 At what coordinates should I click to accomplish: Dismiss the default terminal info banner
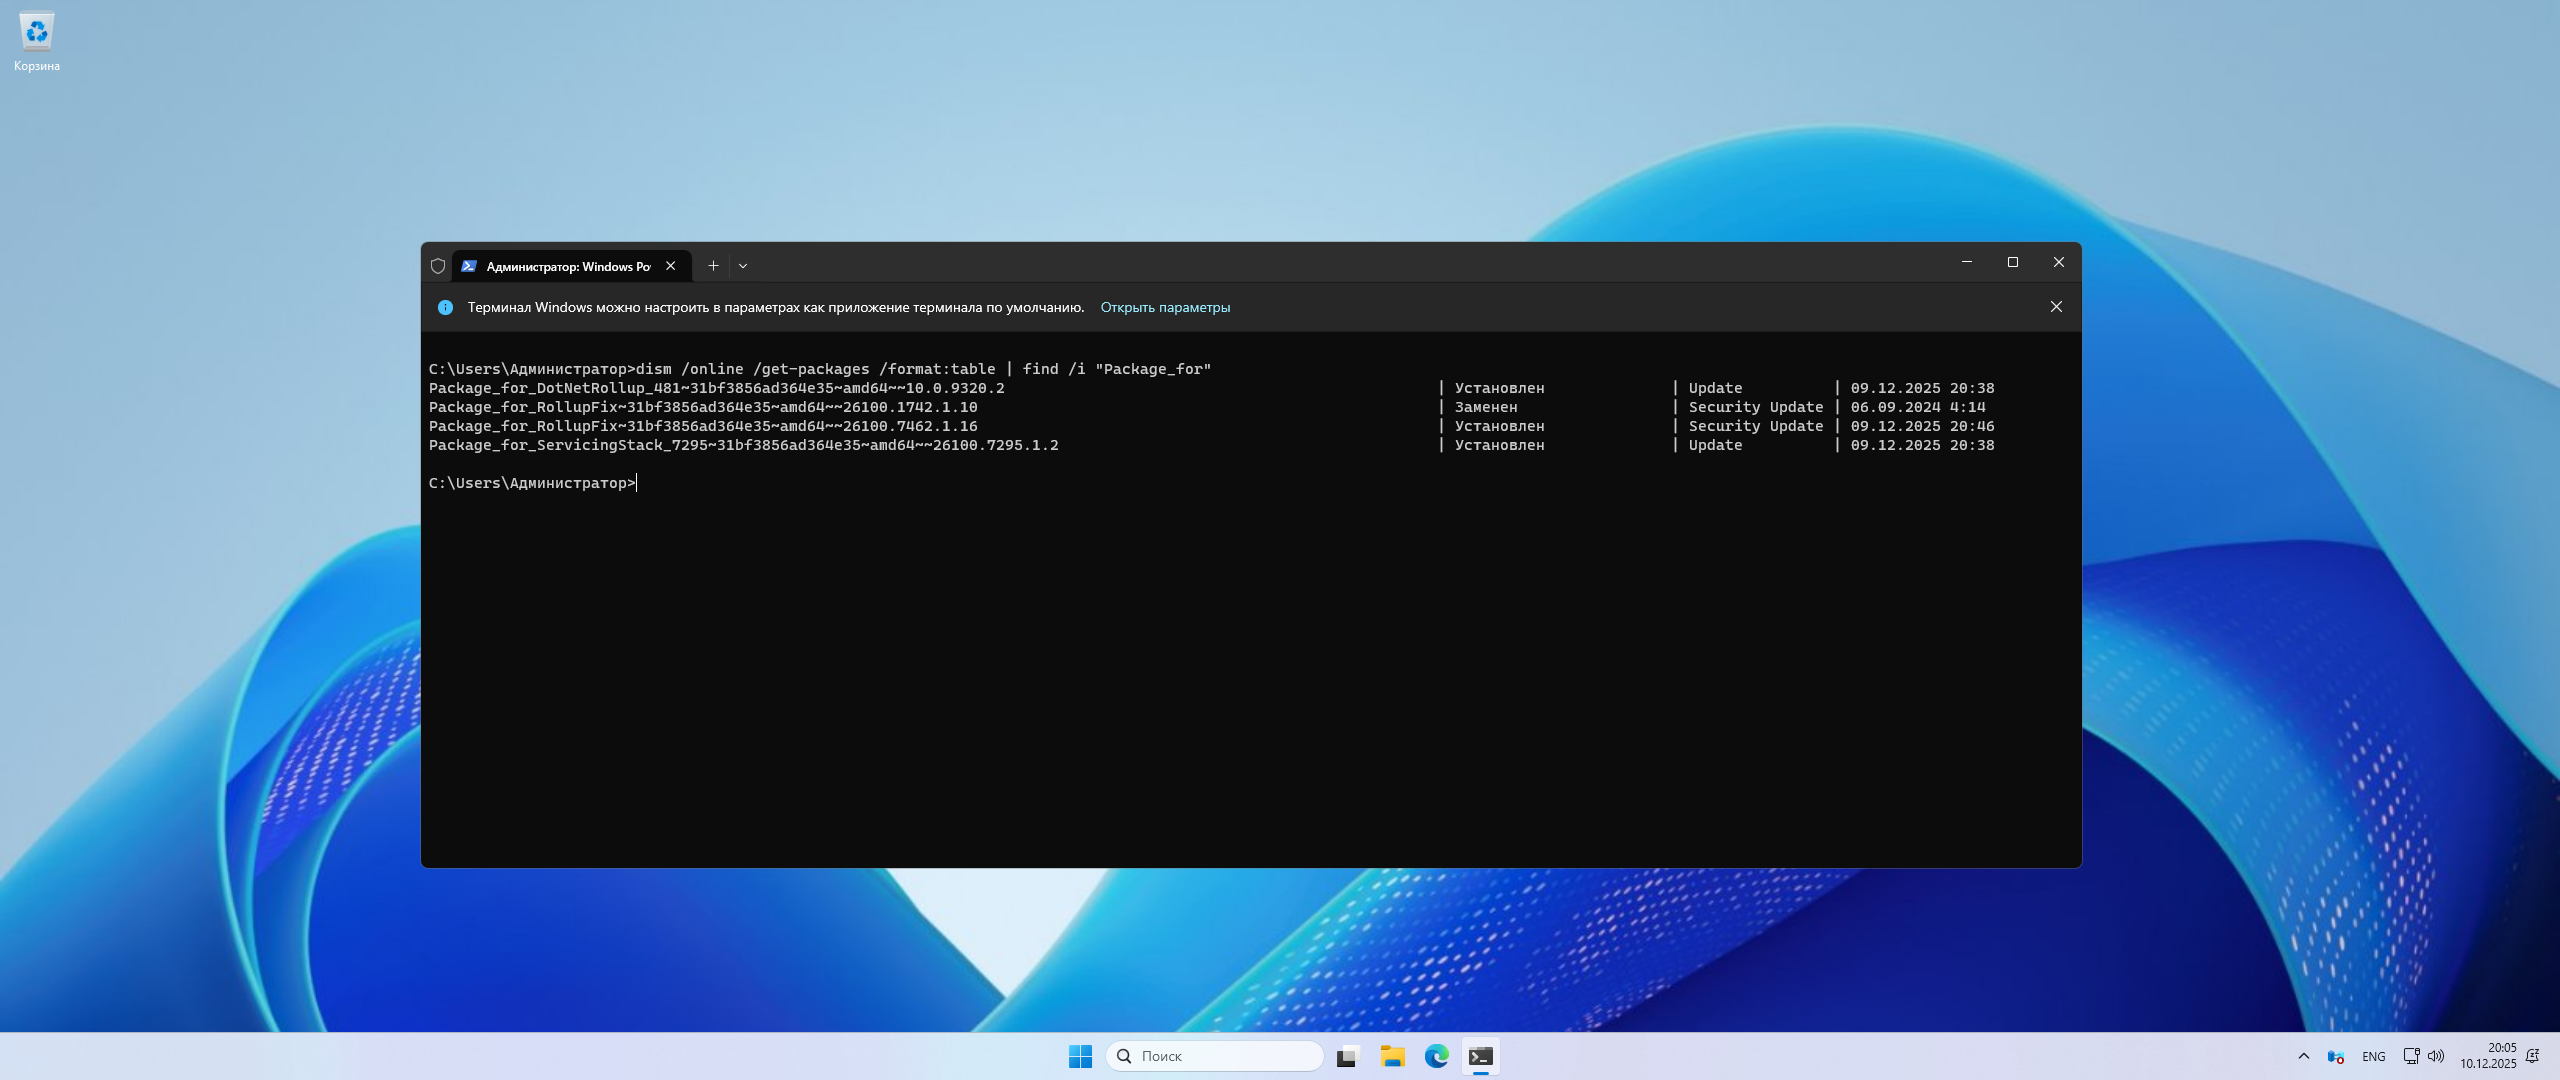[2056, 307]
